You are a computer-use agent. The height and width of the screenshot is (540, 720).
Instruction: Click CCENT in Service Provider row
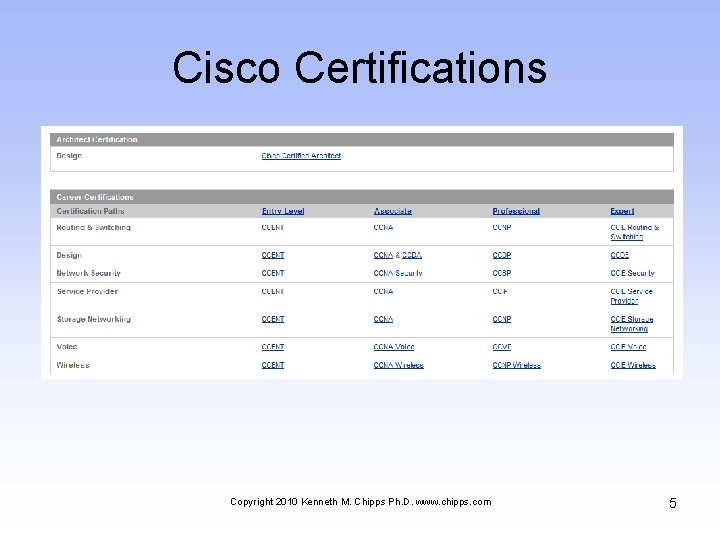[273, 291]
